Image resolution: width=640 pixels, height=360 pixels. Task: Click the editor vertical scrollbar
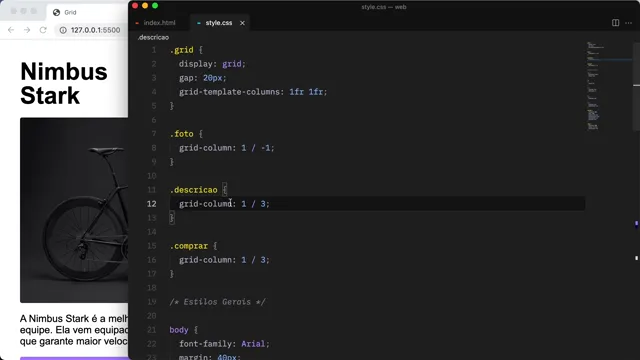636,196
